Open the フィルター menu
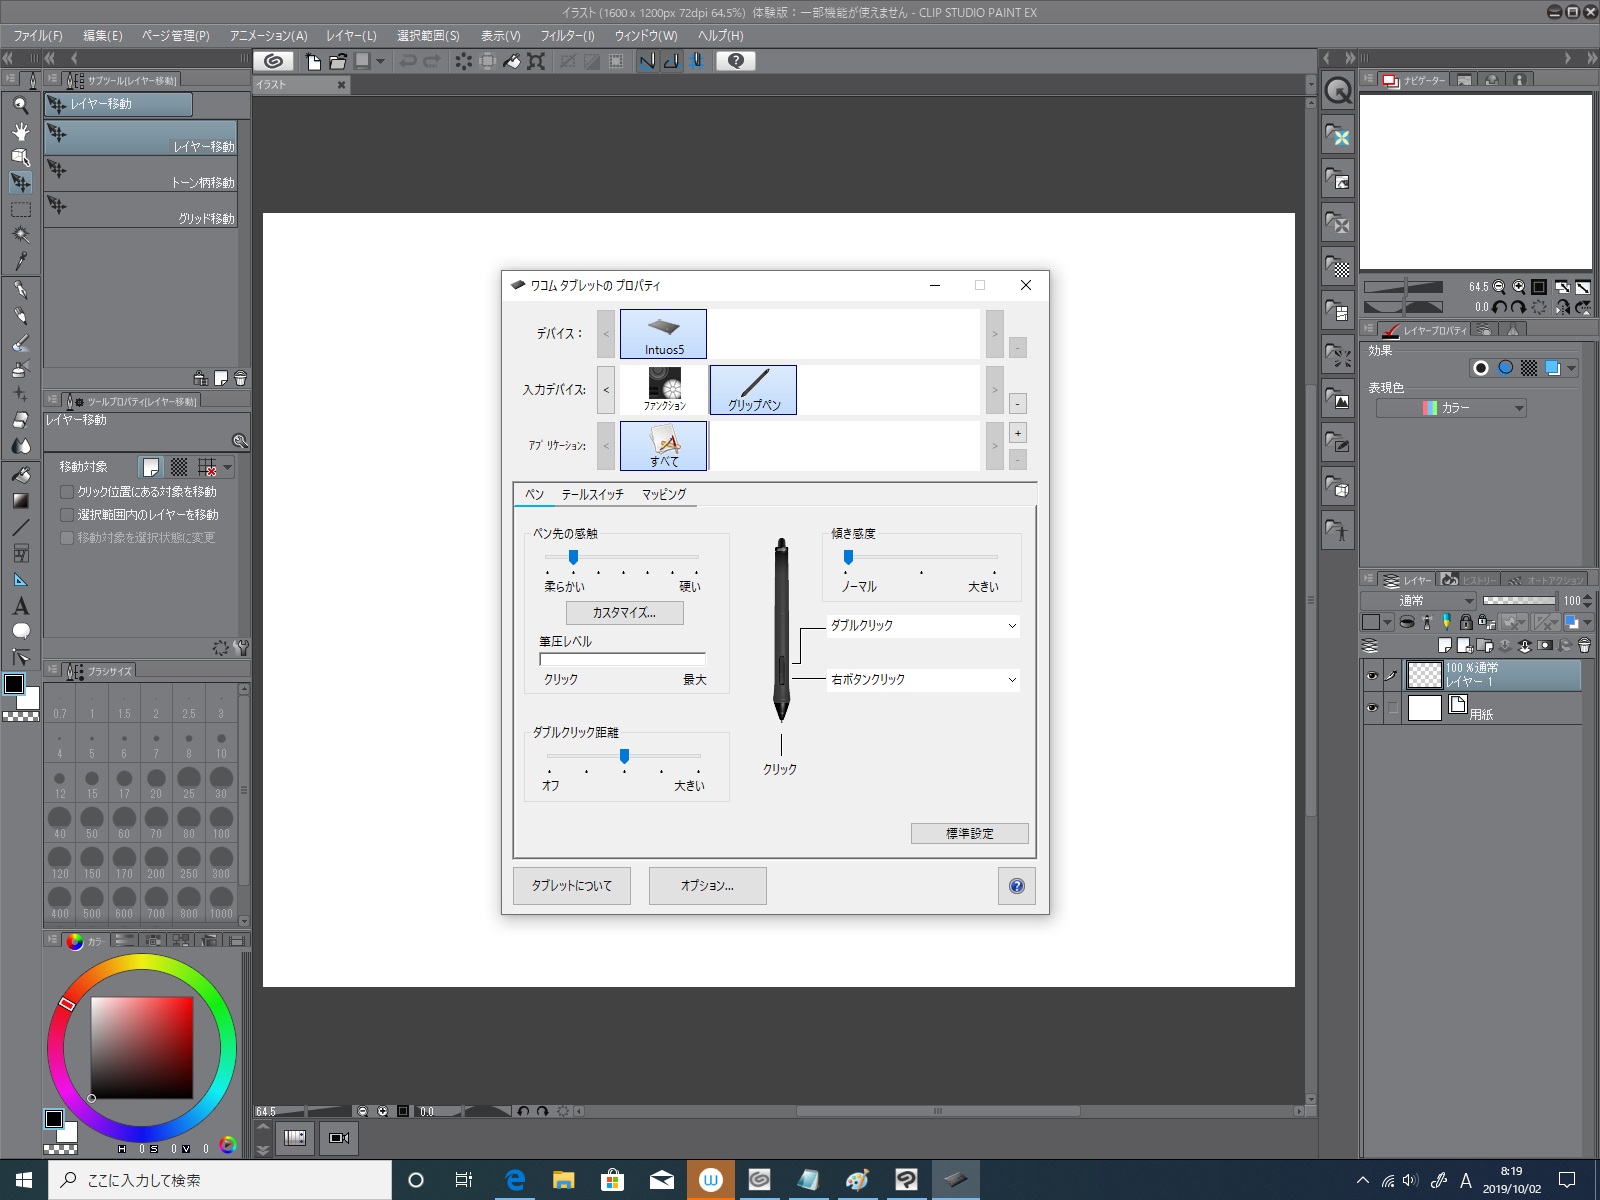The image size is (1600, 1200). pyautogui.click(x=567, y=35)
